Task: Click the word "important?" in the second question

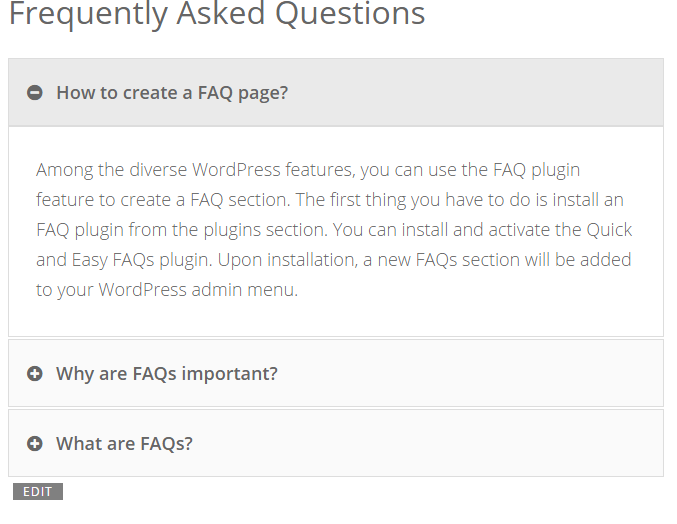Action: coord(230,373)
